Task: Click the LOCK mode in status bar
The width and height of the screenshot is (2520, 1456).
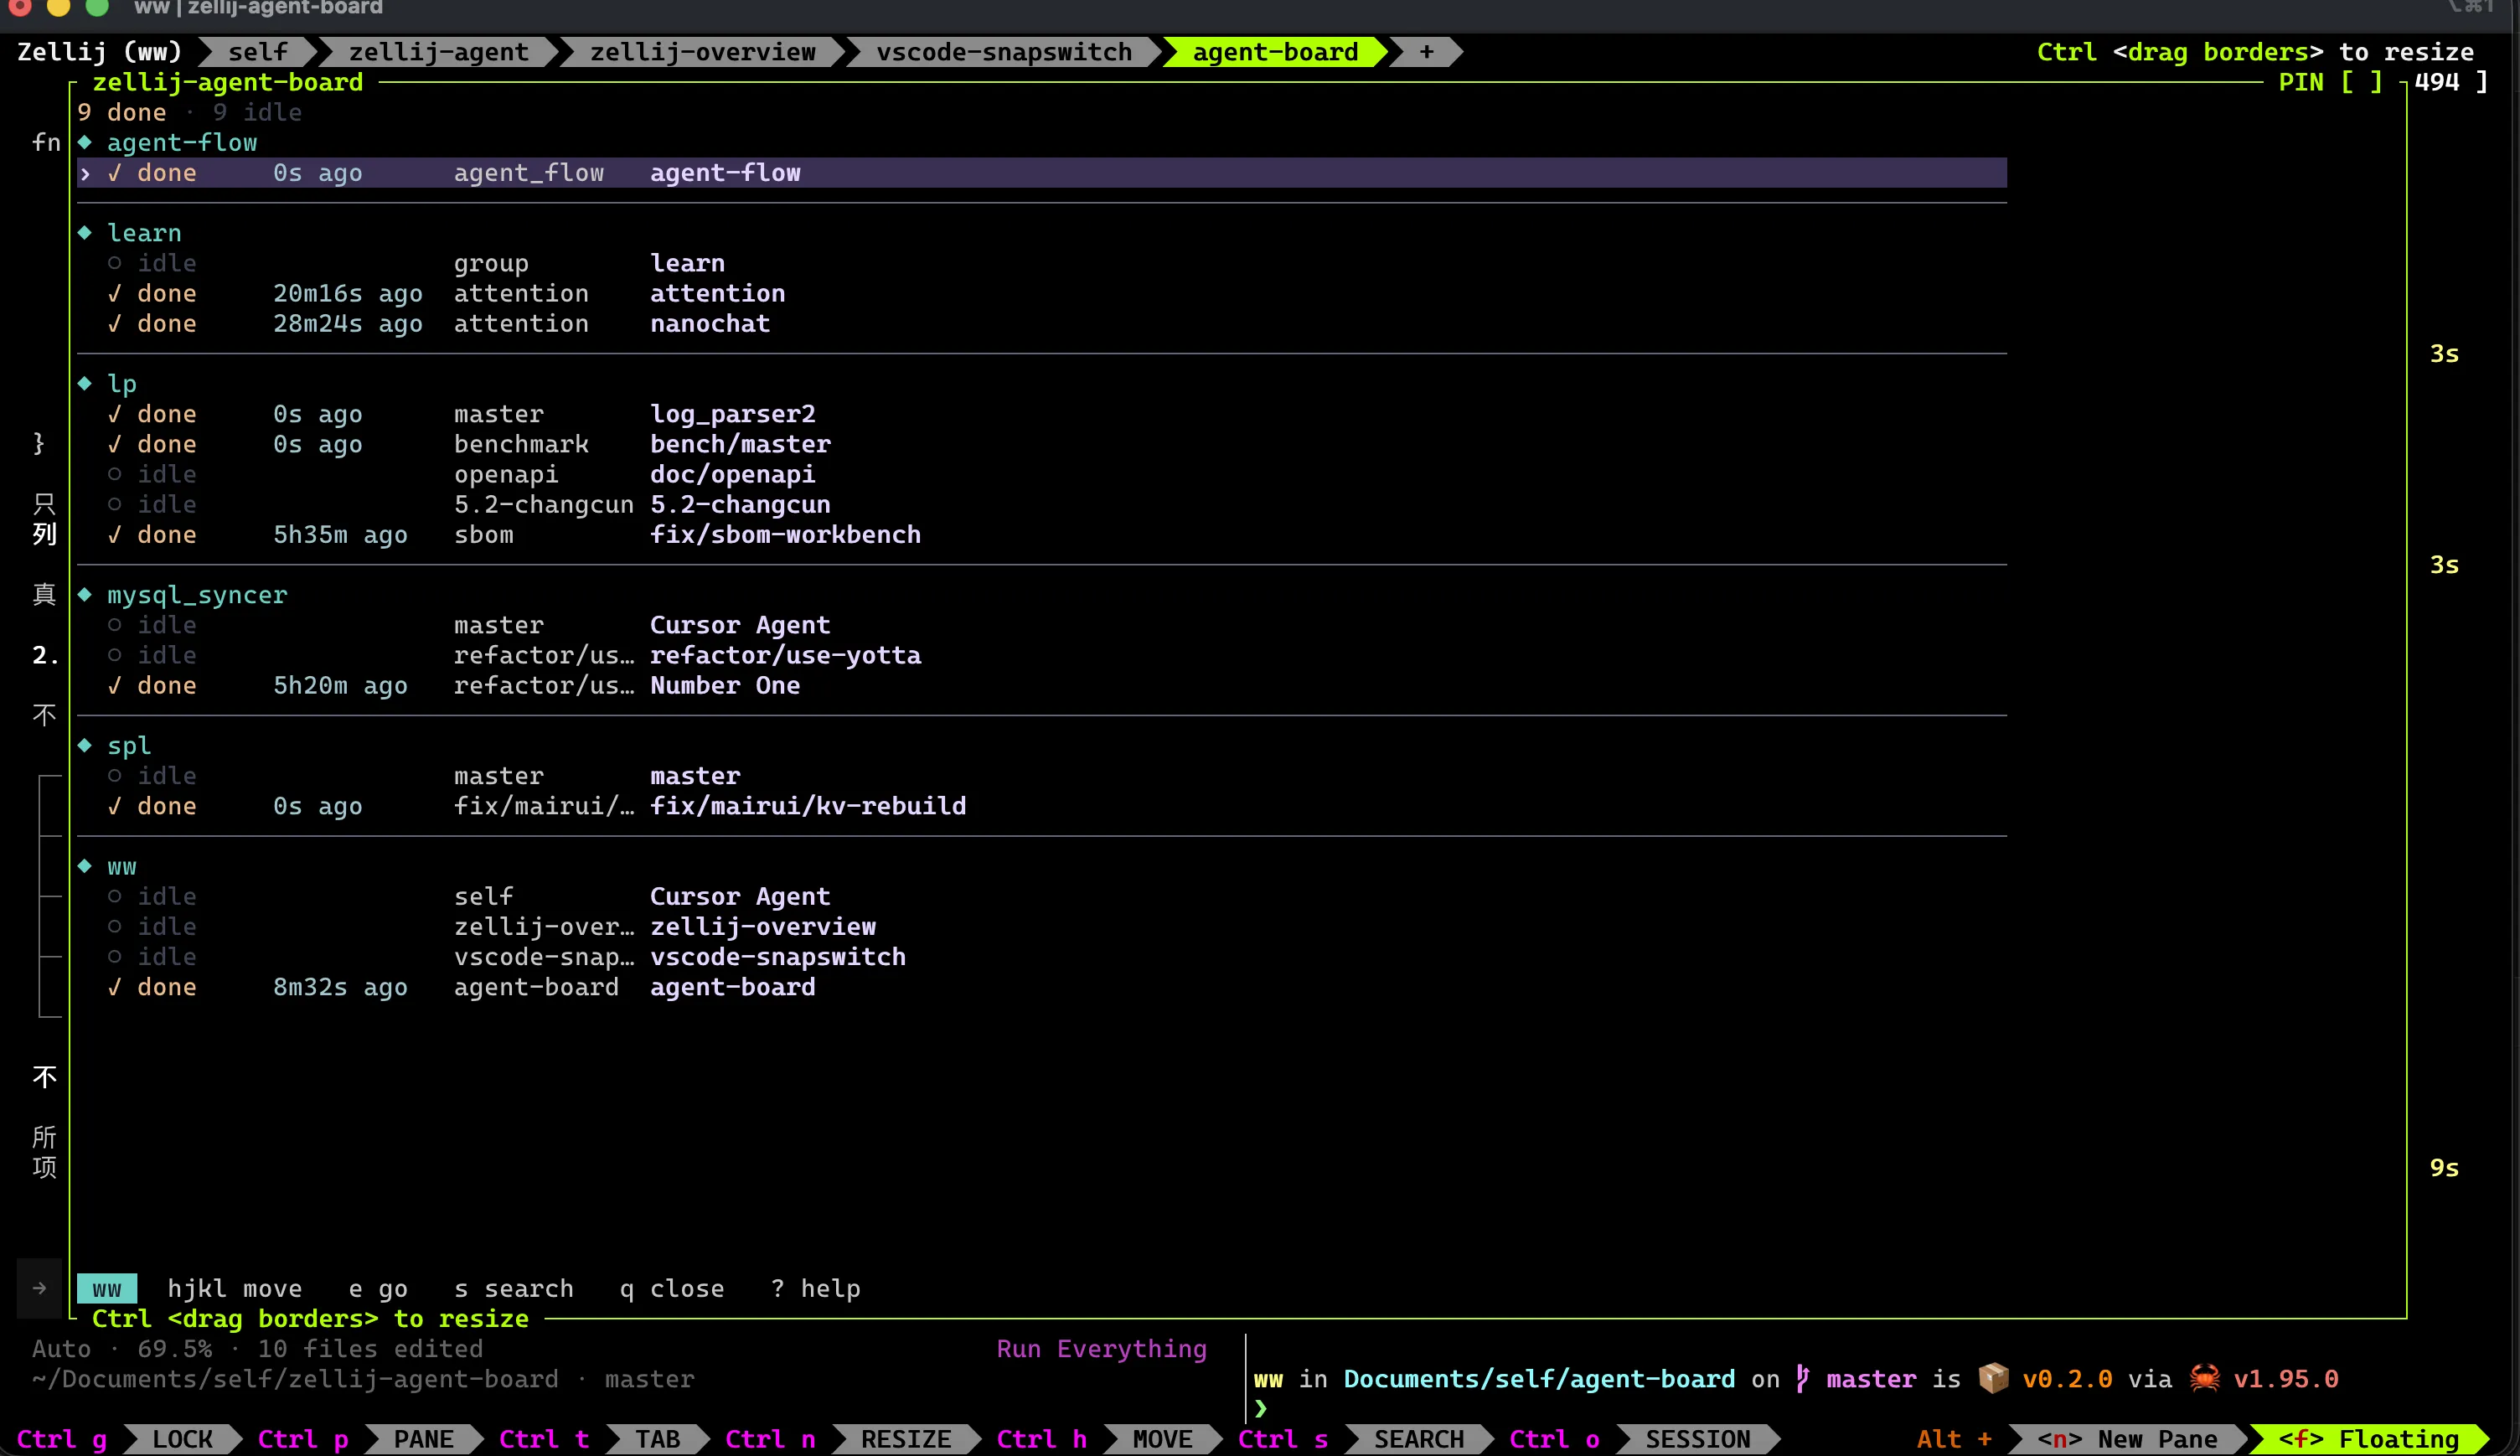Action: click(x=182, y=1440)
